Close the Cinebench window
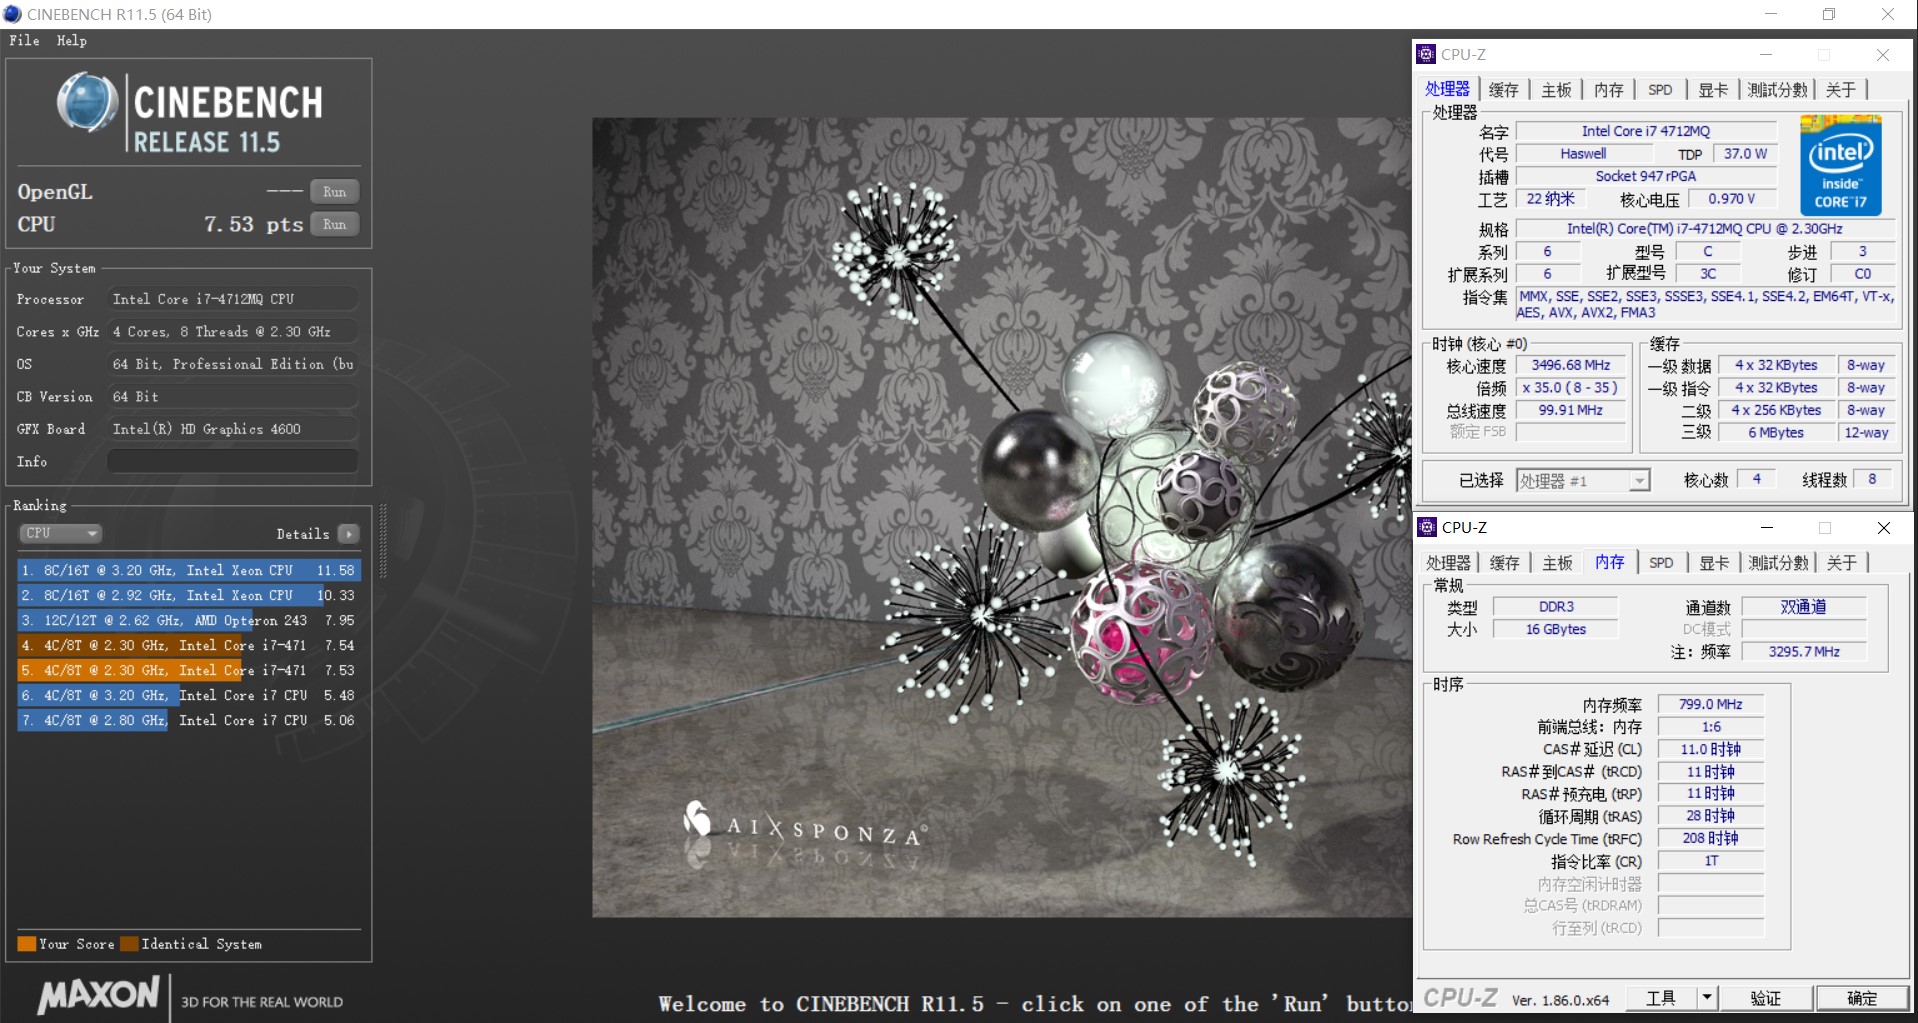 [1888, 14]
